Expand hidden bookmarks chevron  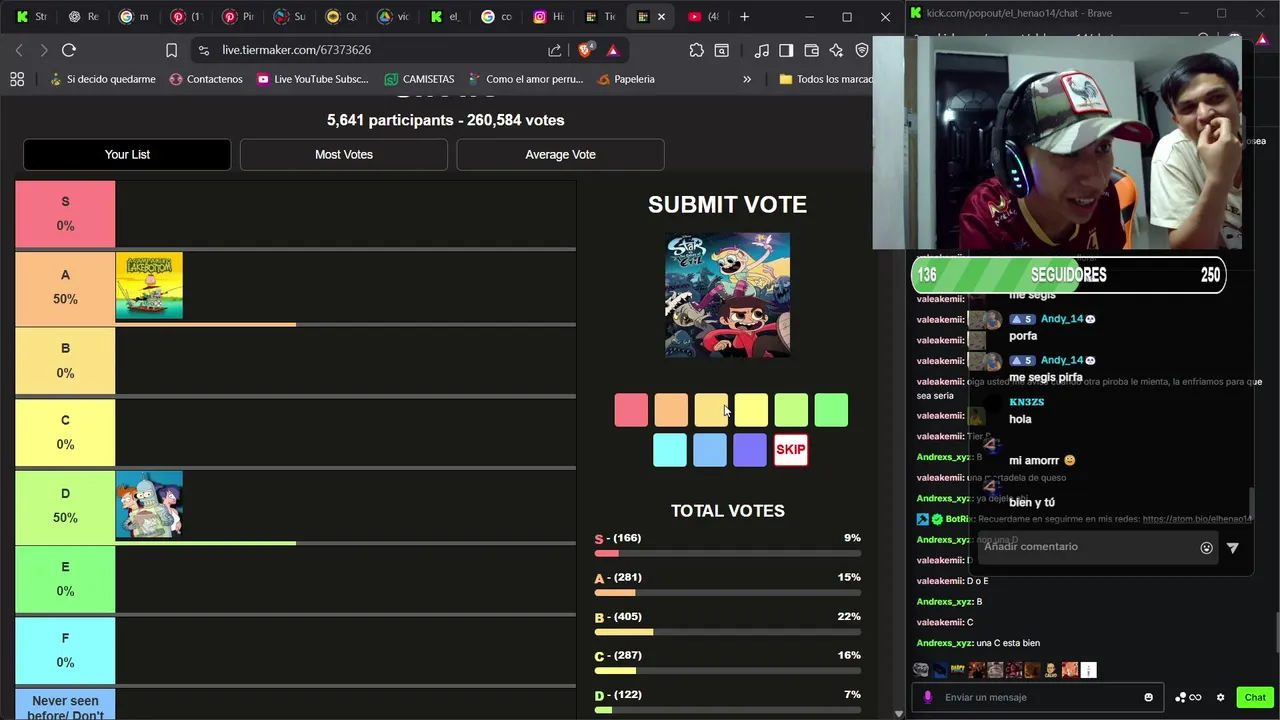point(746,79)
